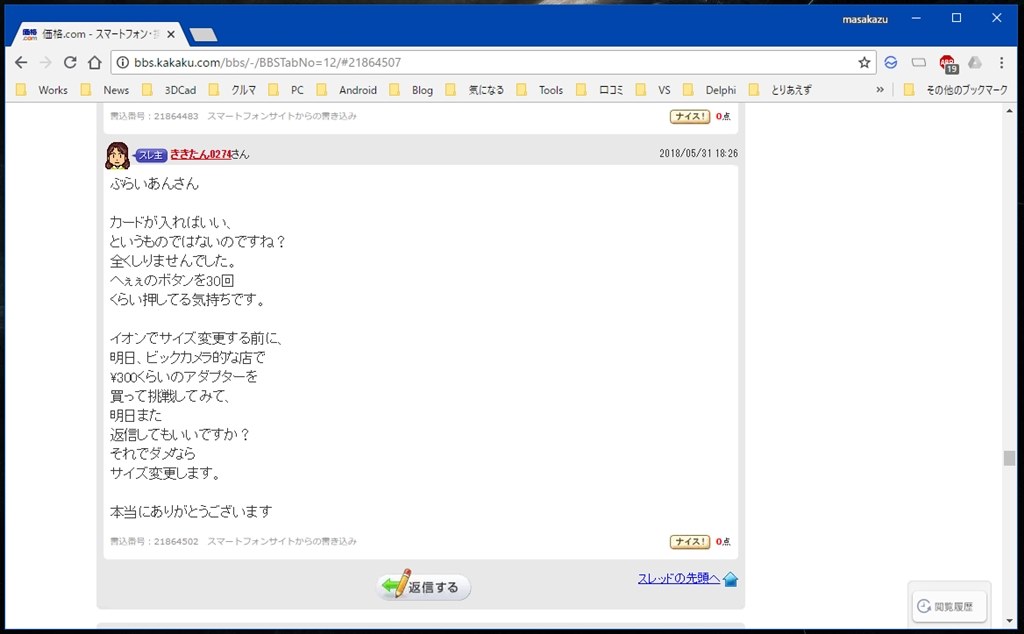Open the Blog bookmark folder

click(x=411, y=90)
